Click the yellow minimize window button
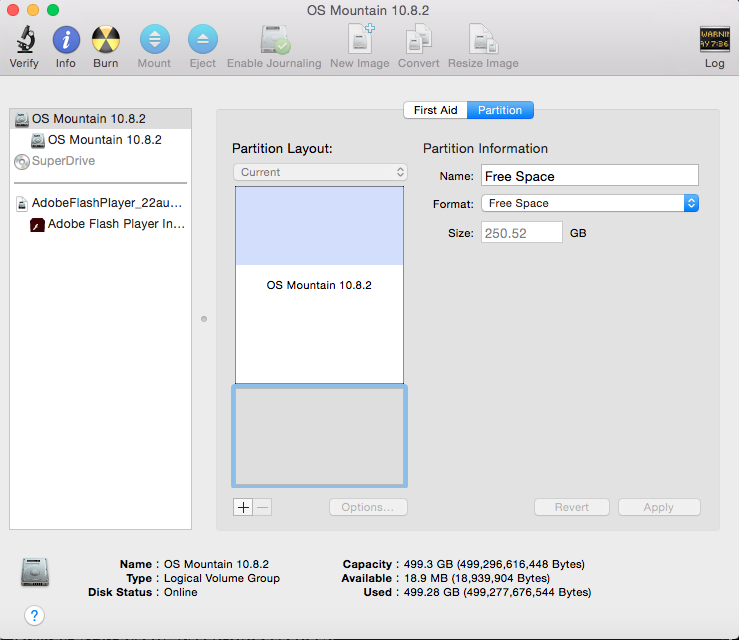The height and width of the screenshot is (640, 739). point(33,10)
